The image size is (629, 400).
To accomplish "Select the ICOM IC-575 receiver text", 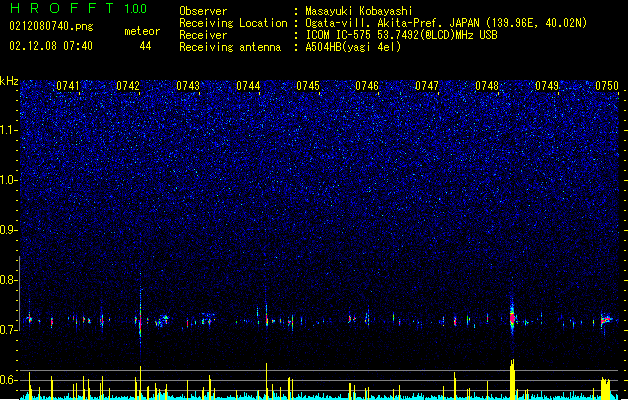I will click(x=402, y=35).
